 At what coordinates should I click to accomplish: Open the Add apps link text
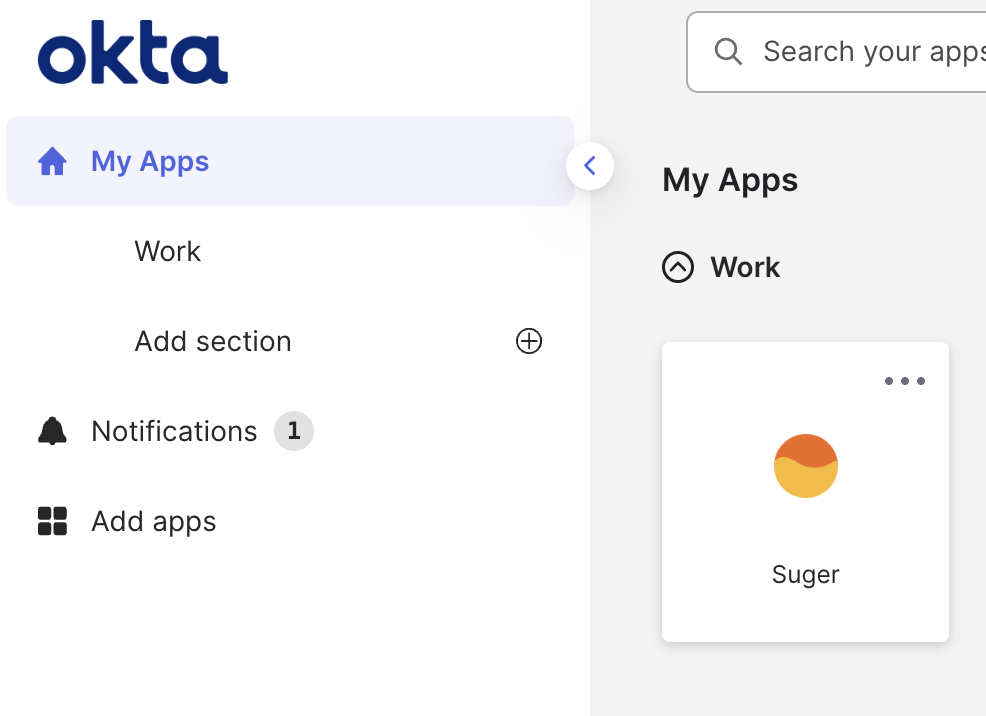(154, 521)
